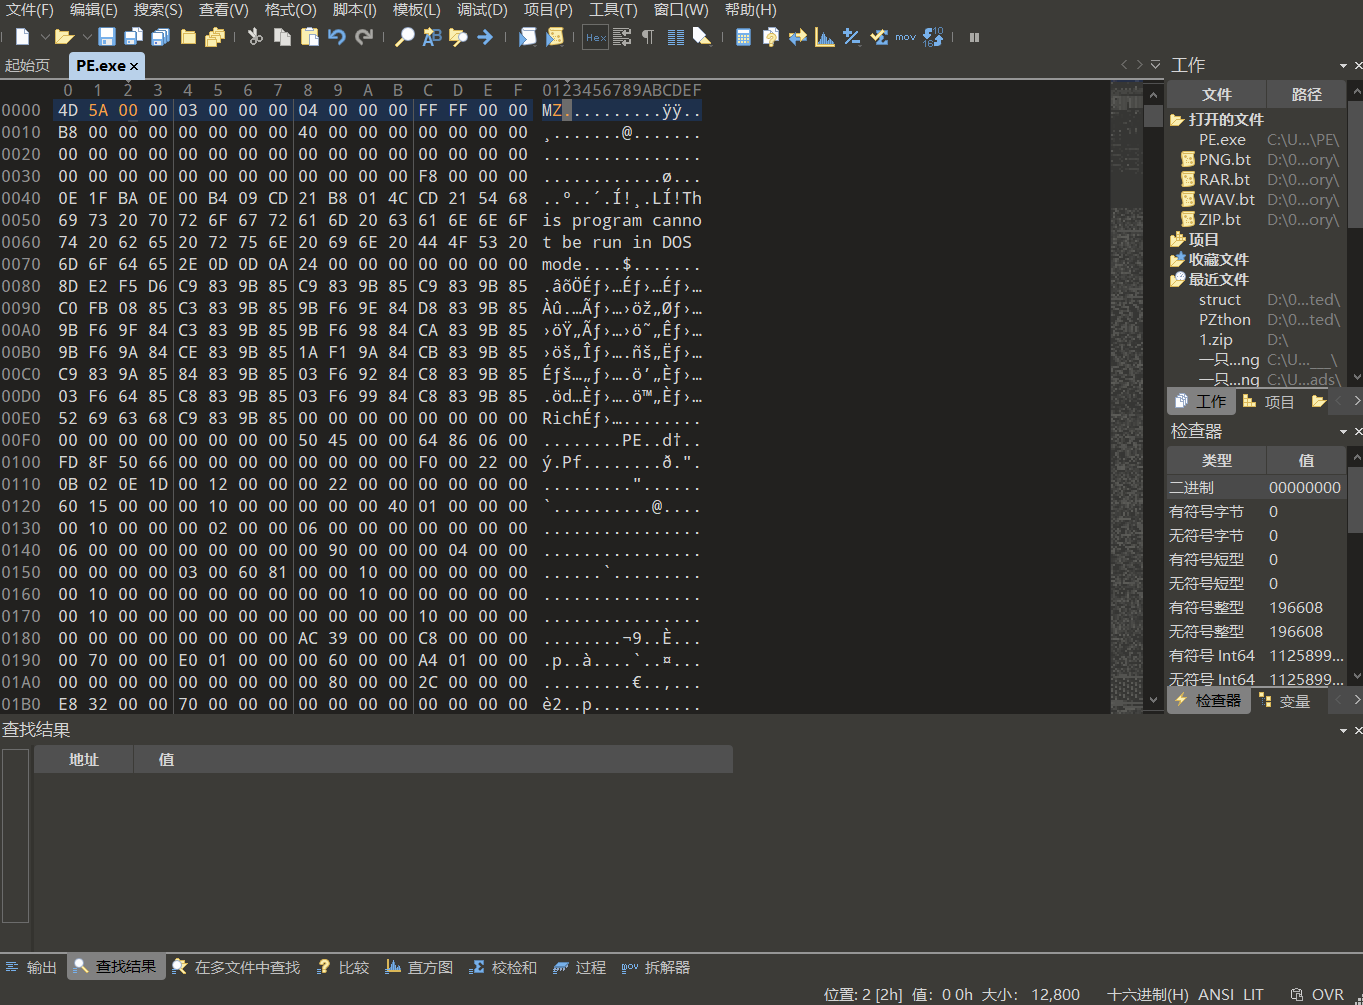Toggle the paragraph whitespace marker button

(x=648, y=37)
